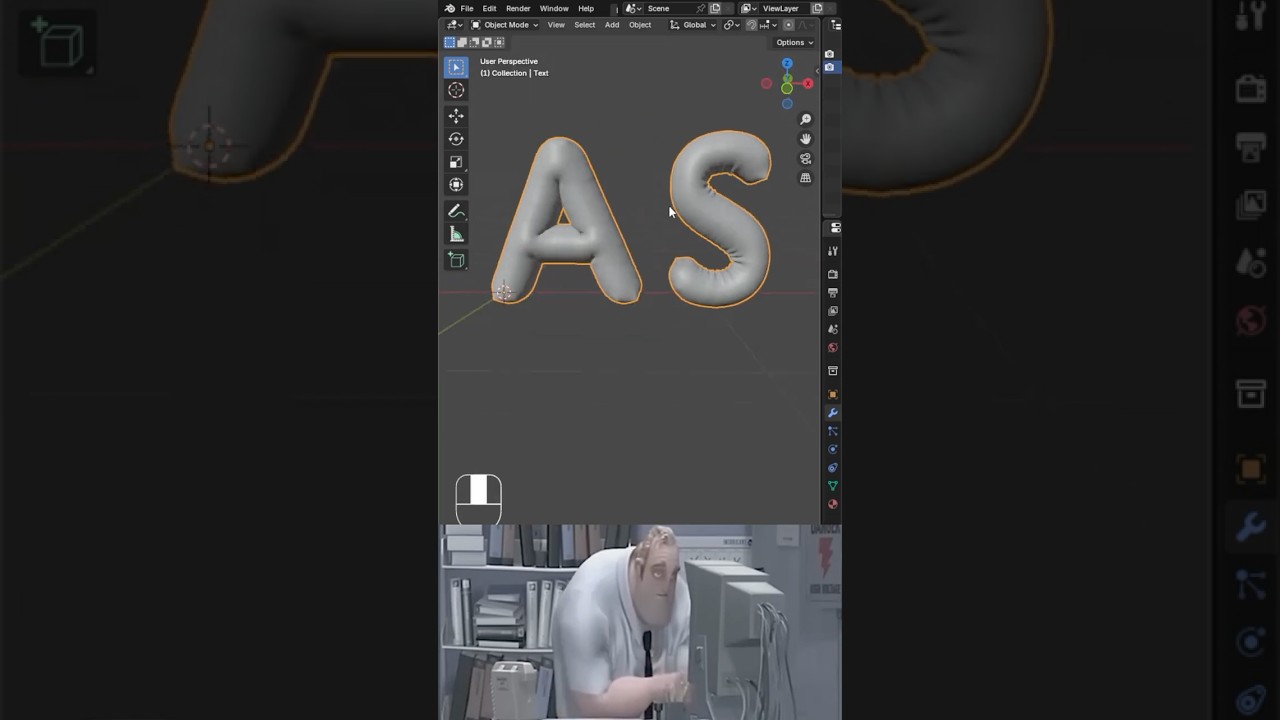1280x720 pixels.
Task: Open World properties tab
Action: pos(833,348)
